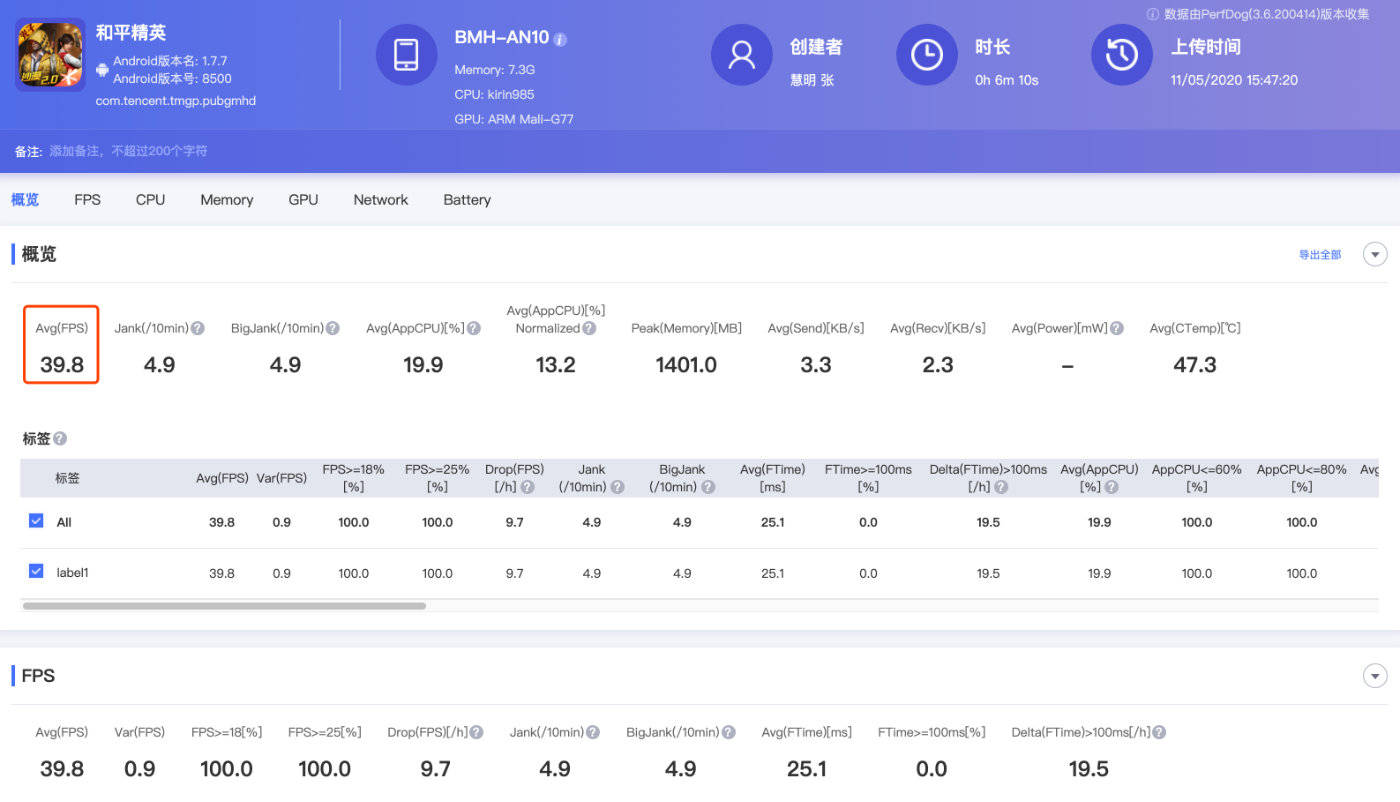The width and height of the screenshot is (1400, 802).
Task: Uncheck the label1 row checkbox
Action: point(36,571)
